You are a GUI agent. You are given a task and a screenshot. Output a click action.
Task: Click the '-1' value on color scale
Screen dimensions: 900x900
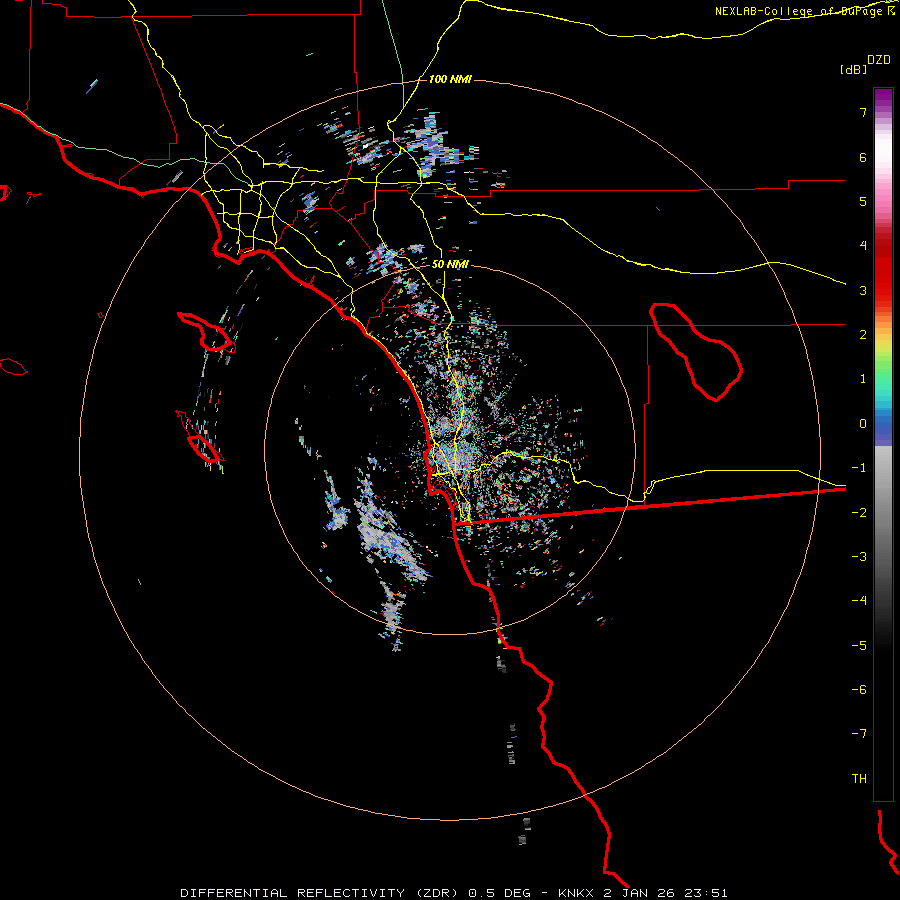[x=859, y=468]
